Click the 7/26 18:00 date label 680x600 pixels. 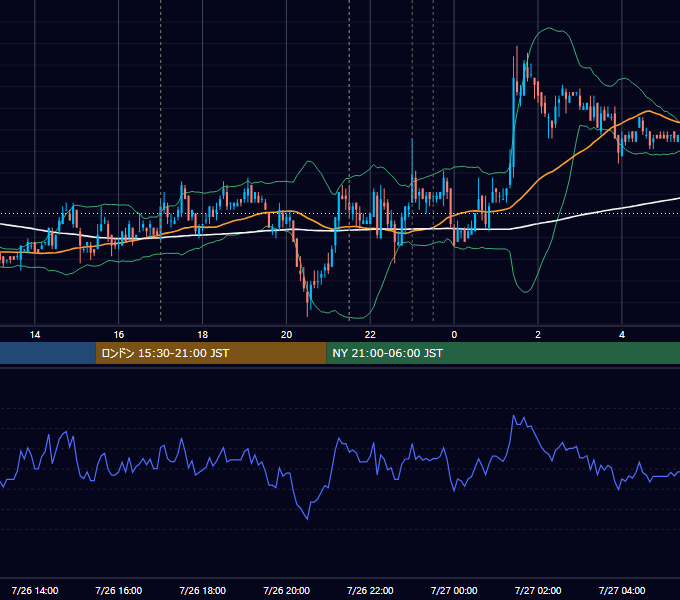click(203, 590)
